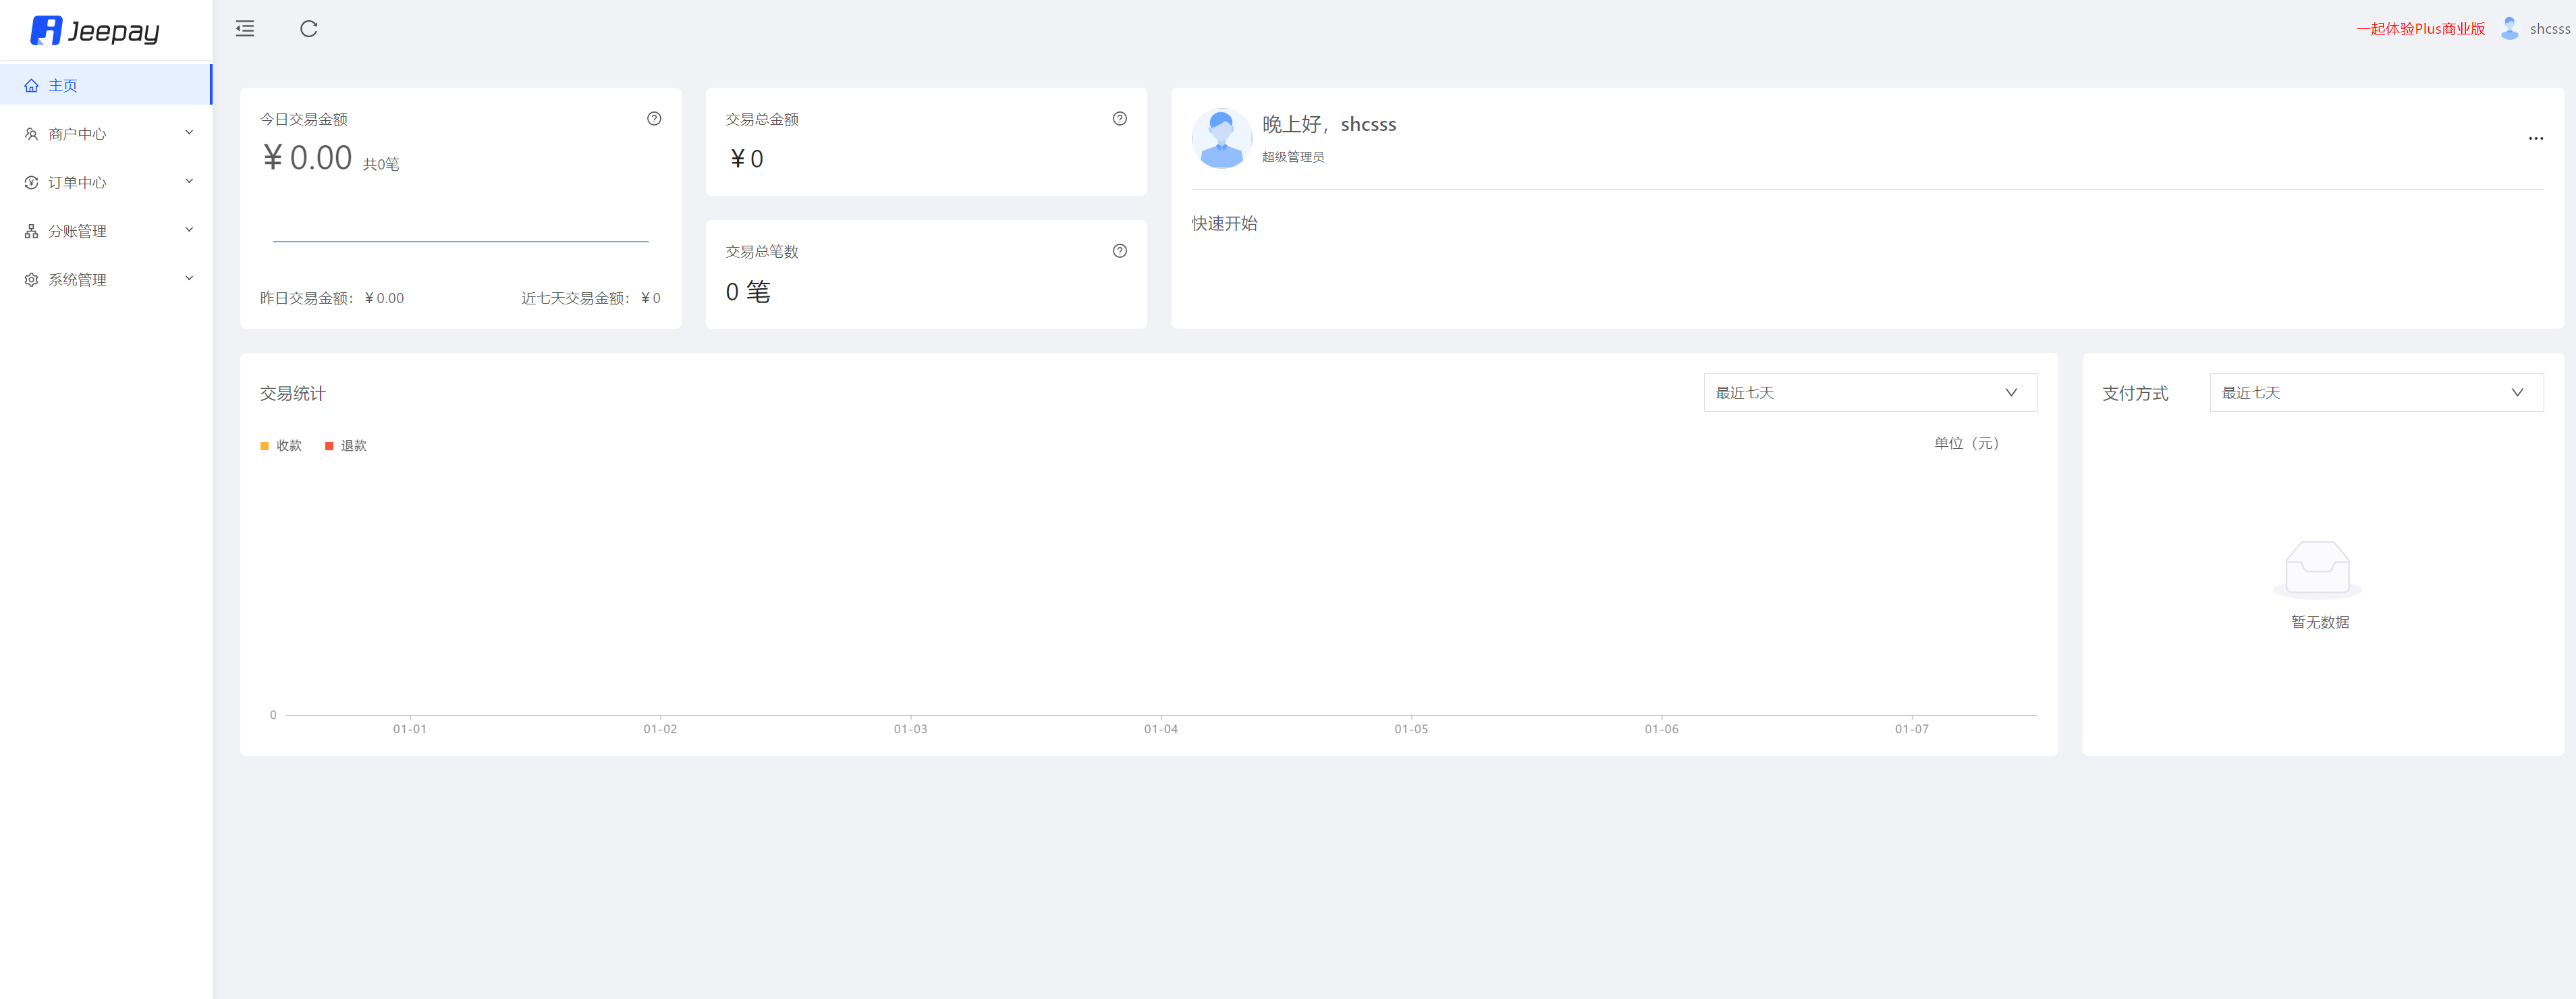This screenshot has height=999, width=2576.
Task: Click user avatar icon in header
Action: pos(2509,29)
